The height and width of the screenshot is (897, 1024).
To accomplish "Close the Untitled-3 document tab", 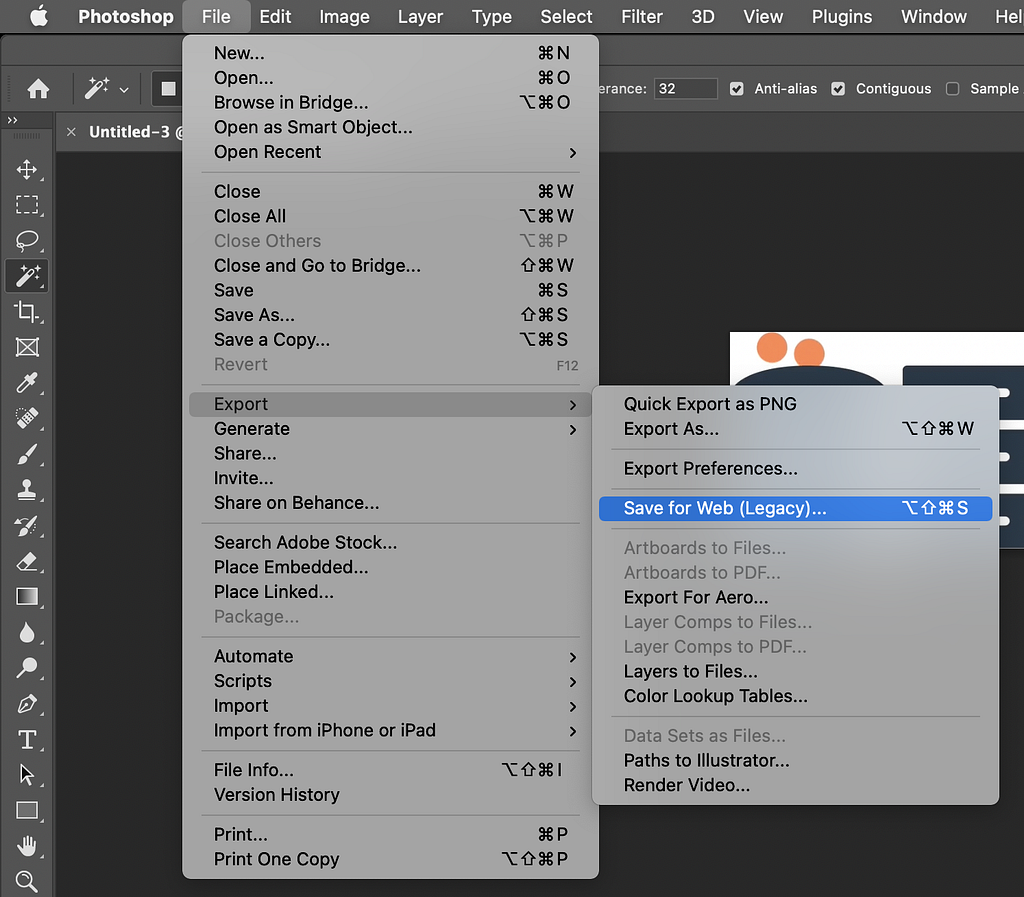I will pos(71,132).
